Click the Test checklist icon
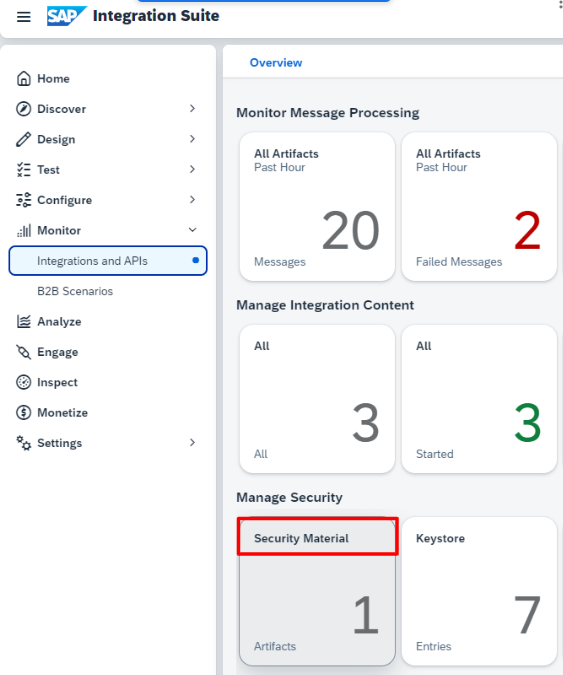Viewport: 563px width, 675px height. click(24, 170)
